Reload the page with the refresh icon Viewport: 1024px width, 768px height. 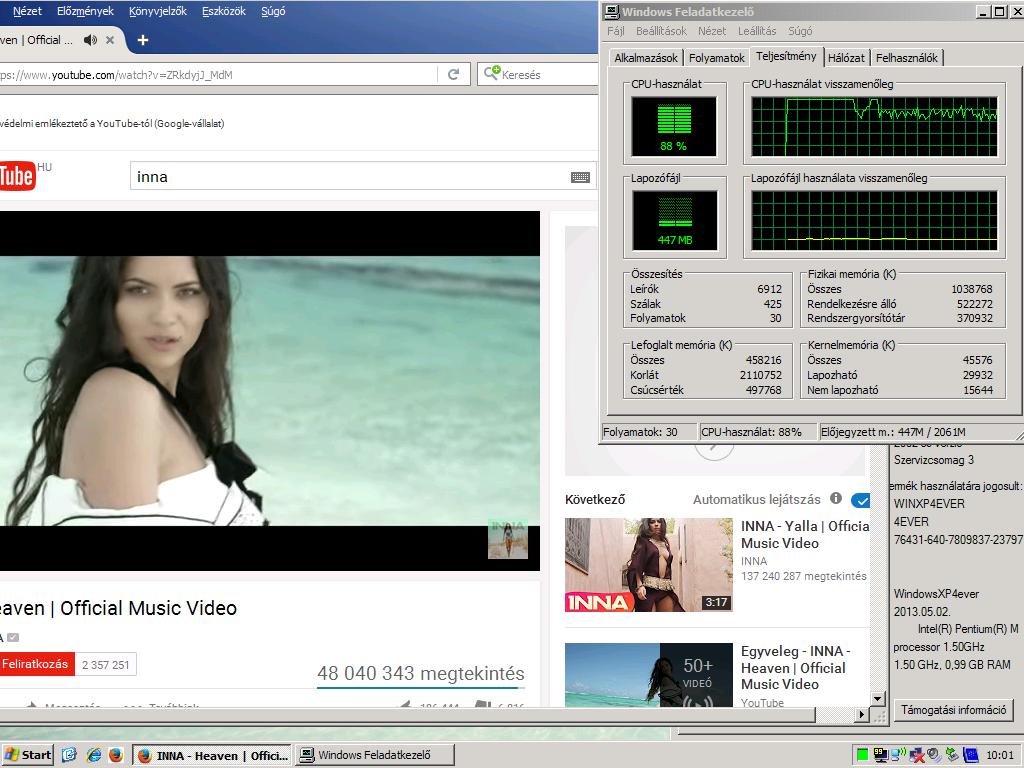click(453, 74)
